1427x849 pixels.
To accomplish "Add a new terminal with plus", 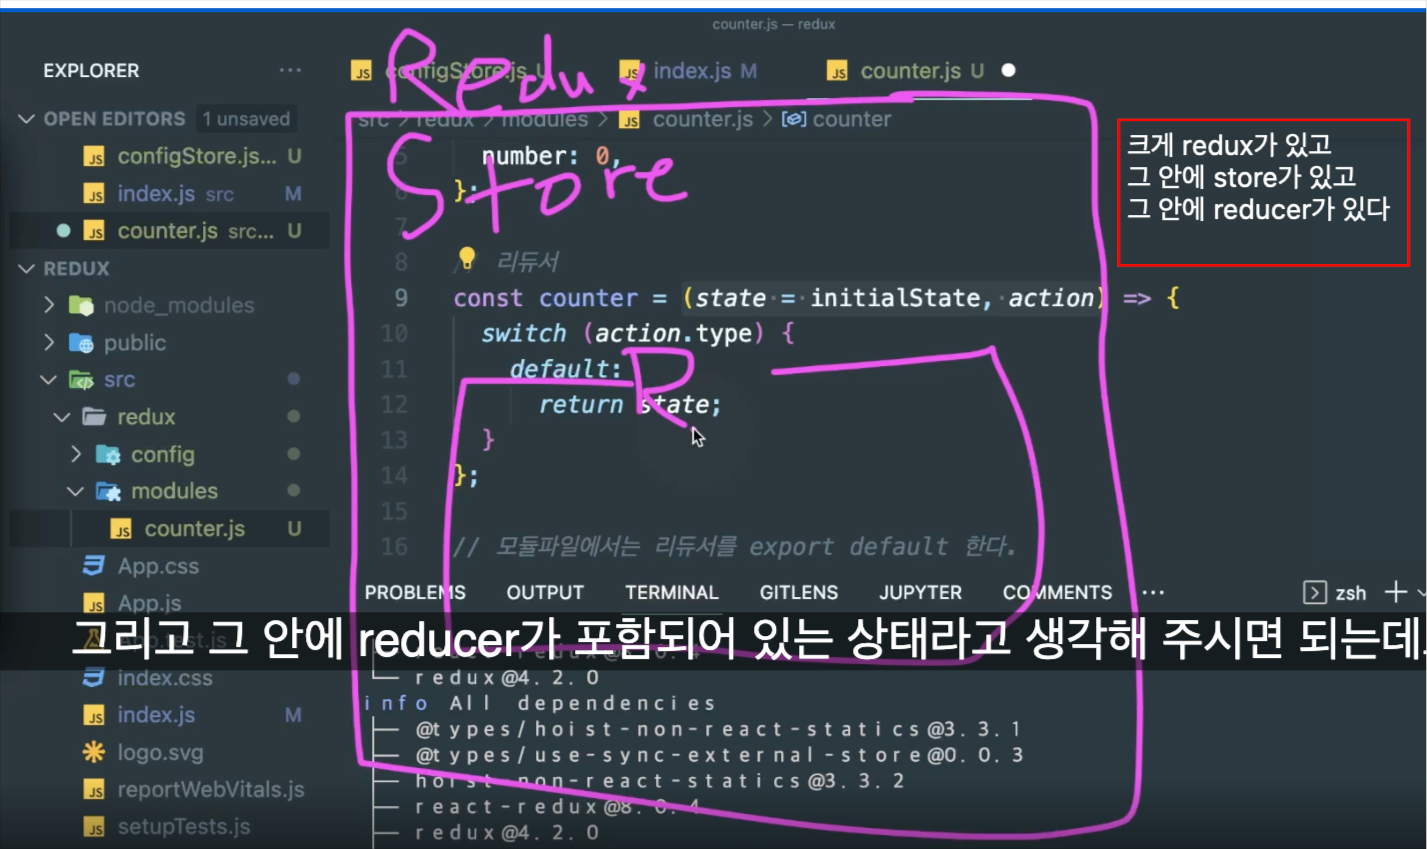I will (x=1395, y=592).
